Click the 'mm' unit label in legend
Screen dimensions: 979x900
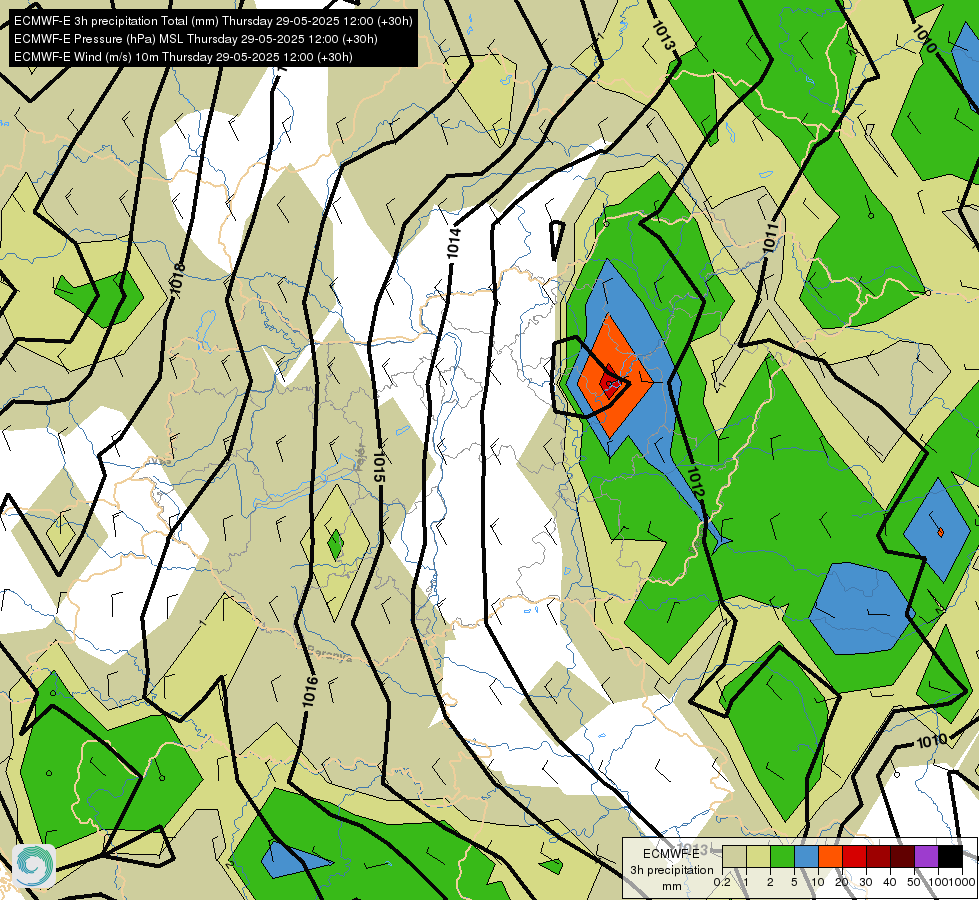(x=672, y=886)
